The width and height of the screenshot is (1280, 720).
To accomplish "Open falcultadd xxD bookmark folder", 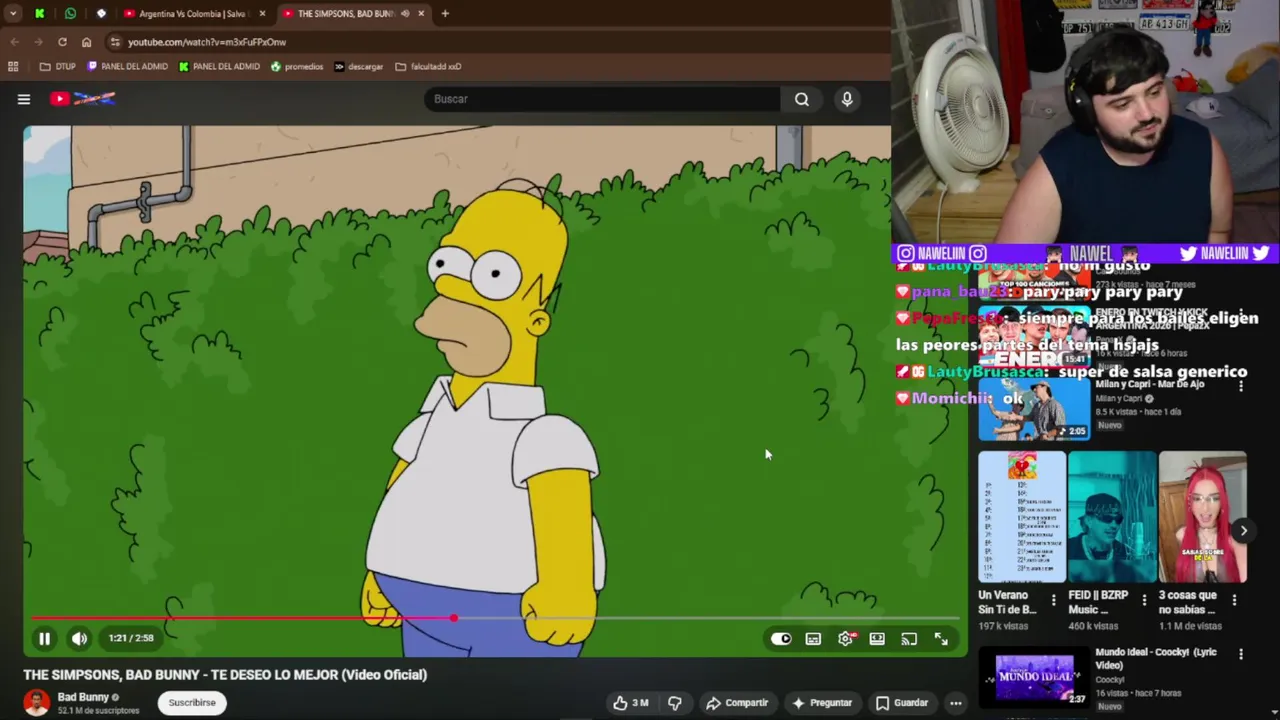I will (x=428, y=67).
